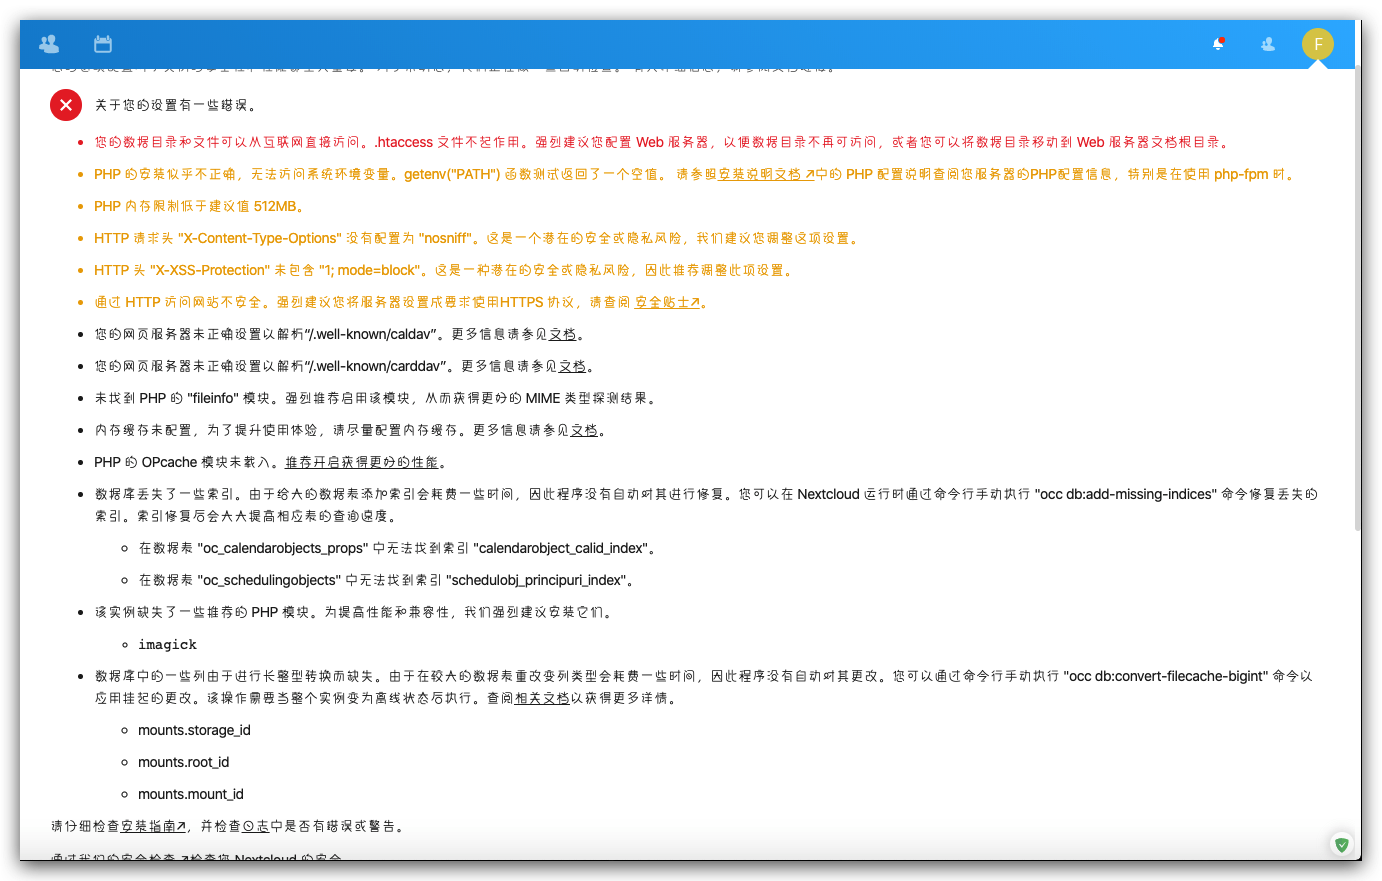Click the red .htaccess data directory warning
Screen dimensions: 1382x881
(x=663, y=142)
